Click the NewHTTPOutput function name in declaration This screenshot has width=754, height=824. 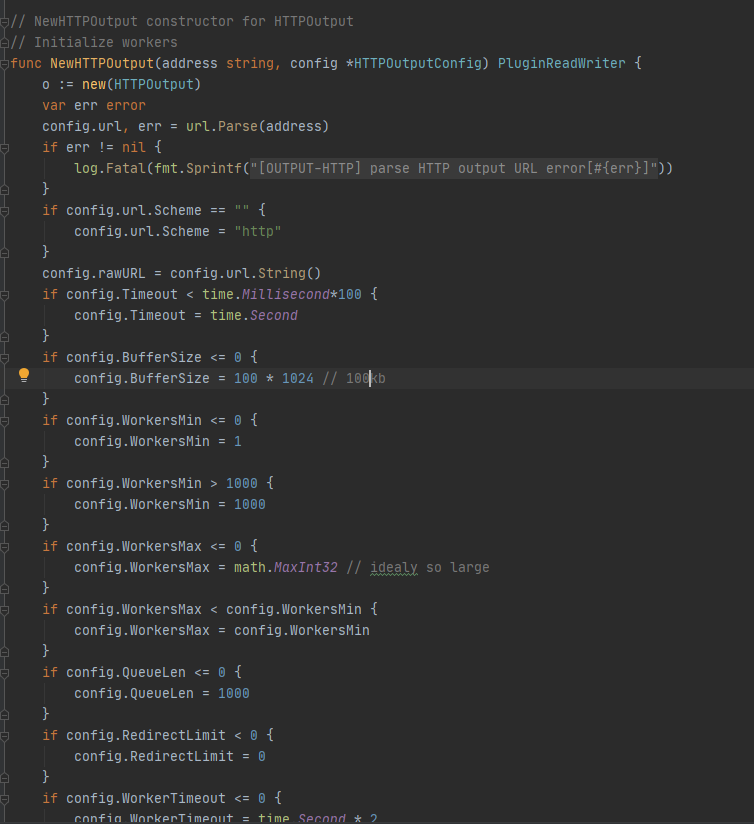(102, 64)
